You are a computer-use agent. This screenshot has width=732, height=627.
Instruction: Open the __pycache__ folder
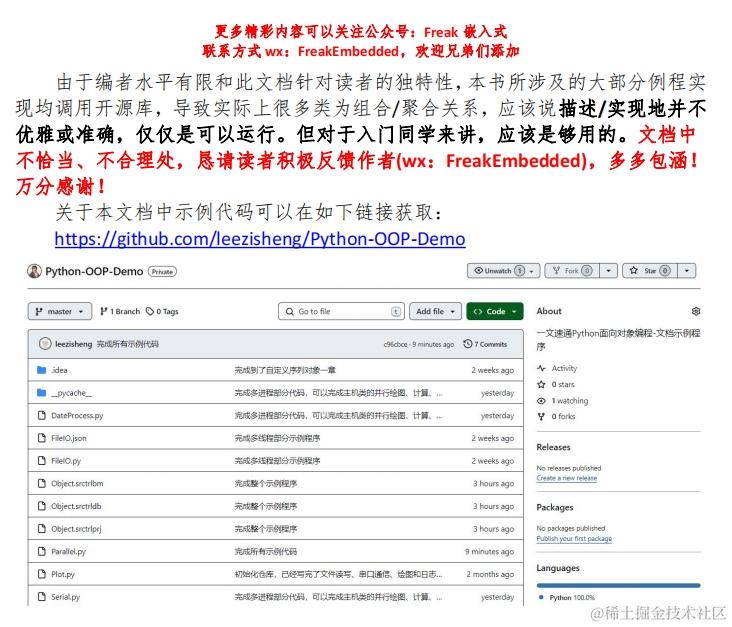(71, 393)
